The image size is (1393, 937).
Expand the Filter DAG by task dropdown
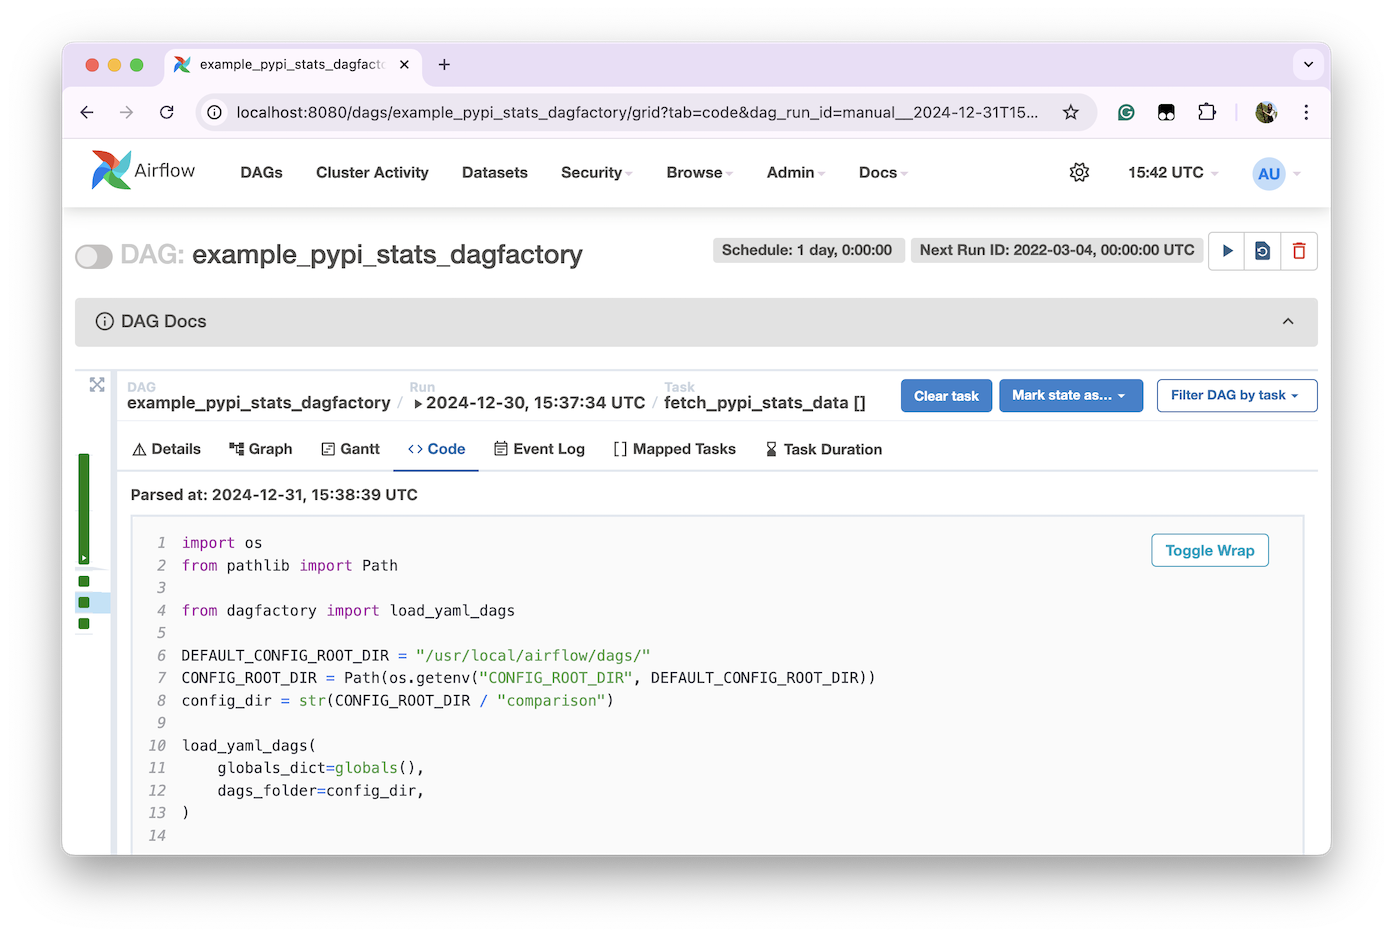point(1236,396)
